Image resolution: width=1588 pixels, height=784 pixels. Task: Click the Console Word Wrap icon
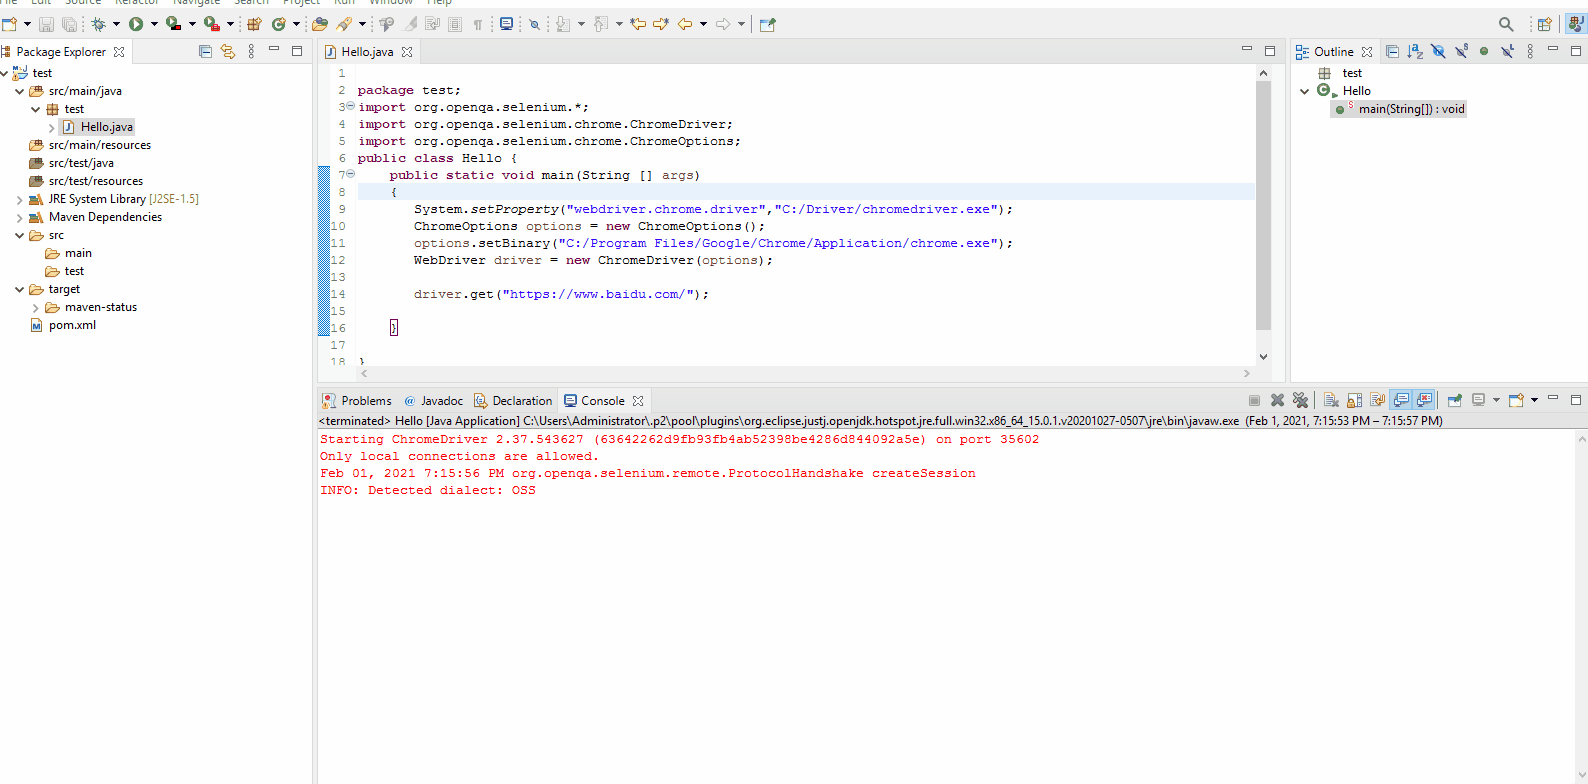tap(1377, 400)
